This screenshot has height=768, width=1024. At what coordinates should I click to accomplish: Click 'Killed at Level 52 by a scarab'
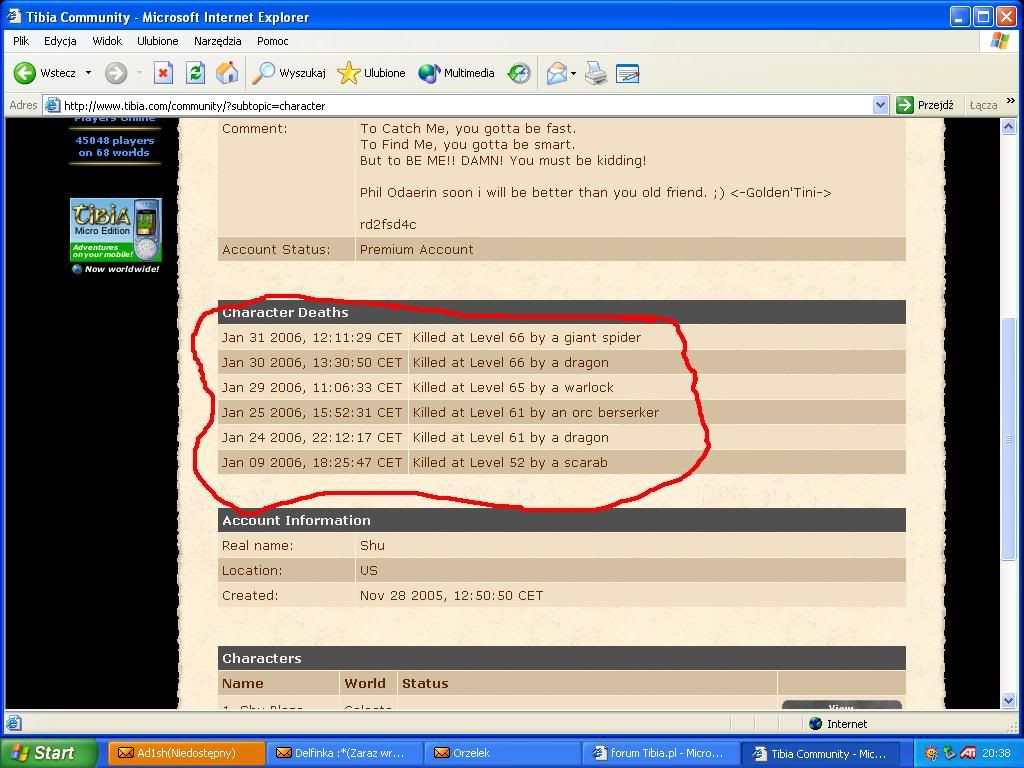point(510,462)
